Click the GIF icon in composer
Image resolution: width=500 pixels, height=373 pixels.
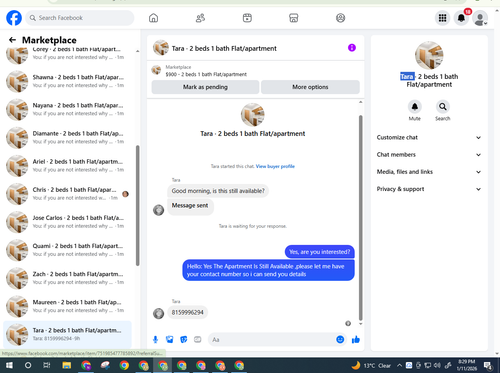pyautogui.click(x=198, y=340)
